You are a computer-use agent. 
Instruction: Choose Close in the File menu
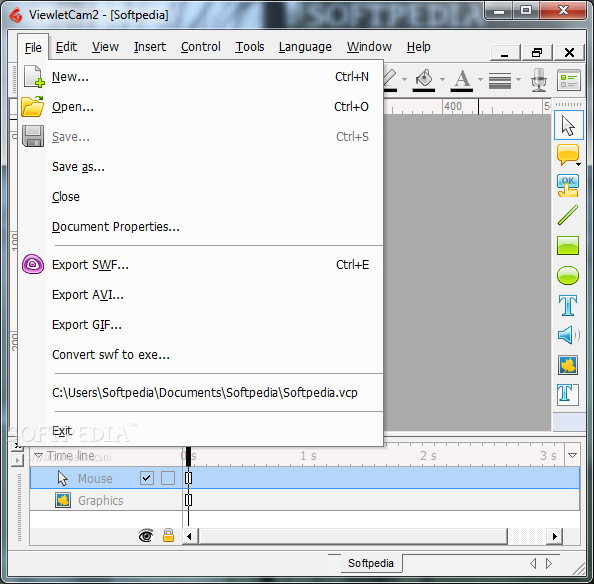pos(200,197)
